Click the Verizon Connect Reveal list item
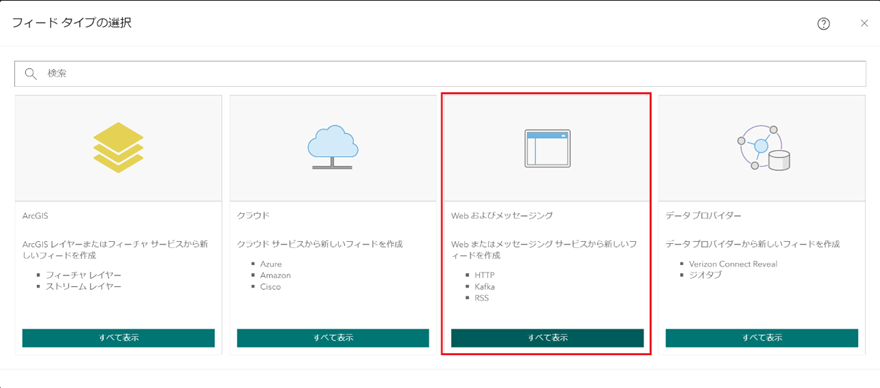Viewport: 880px width, 388px height. [733, 264]
